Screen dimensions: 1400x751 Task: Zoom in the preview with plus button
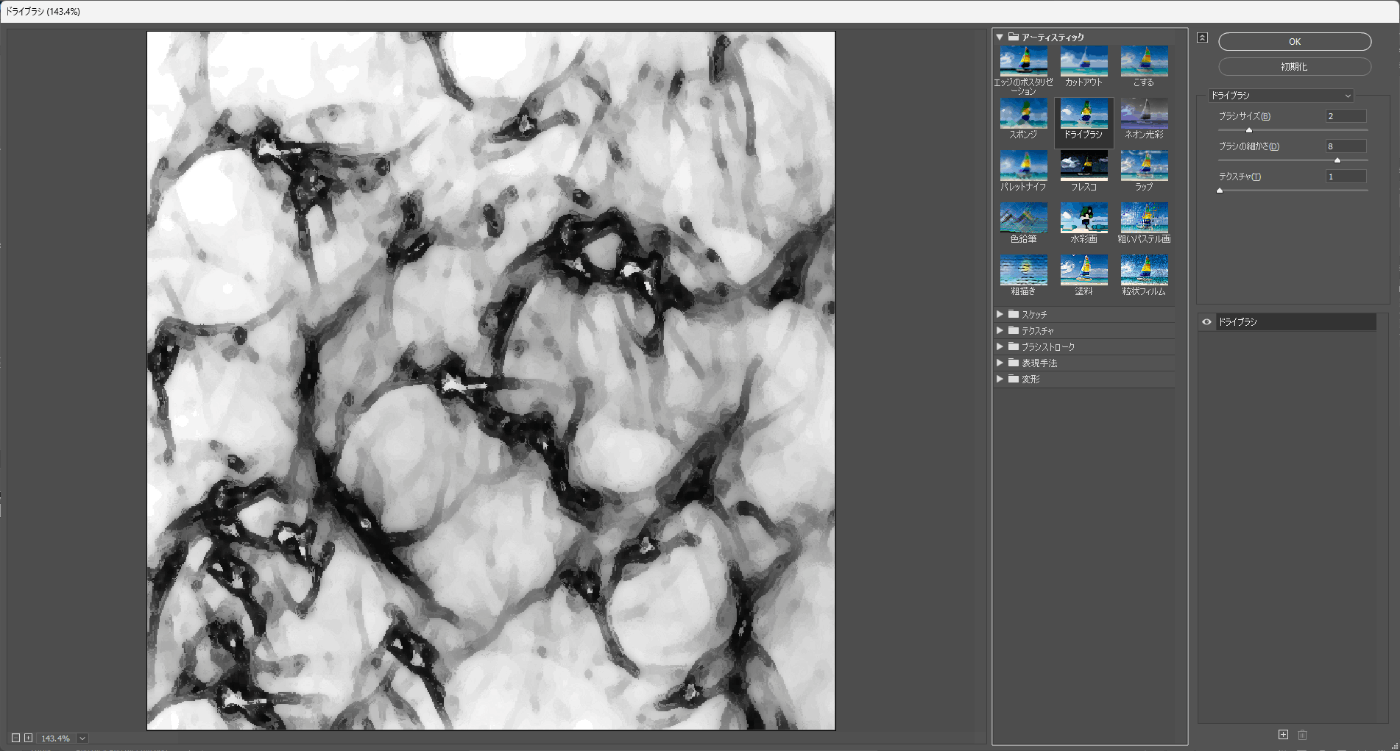pos(28,738)
